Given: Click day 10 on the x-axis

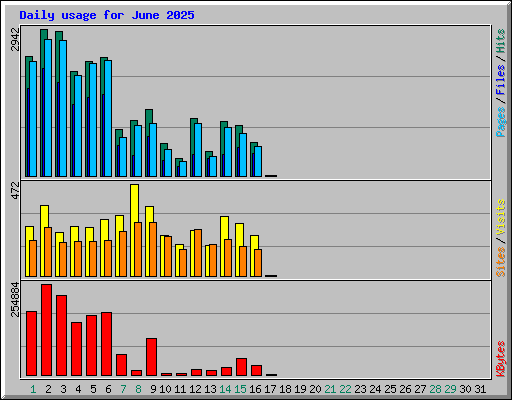Looking at the screenshot, I should click(x=165, y=389).
